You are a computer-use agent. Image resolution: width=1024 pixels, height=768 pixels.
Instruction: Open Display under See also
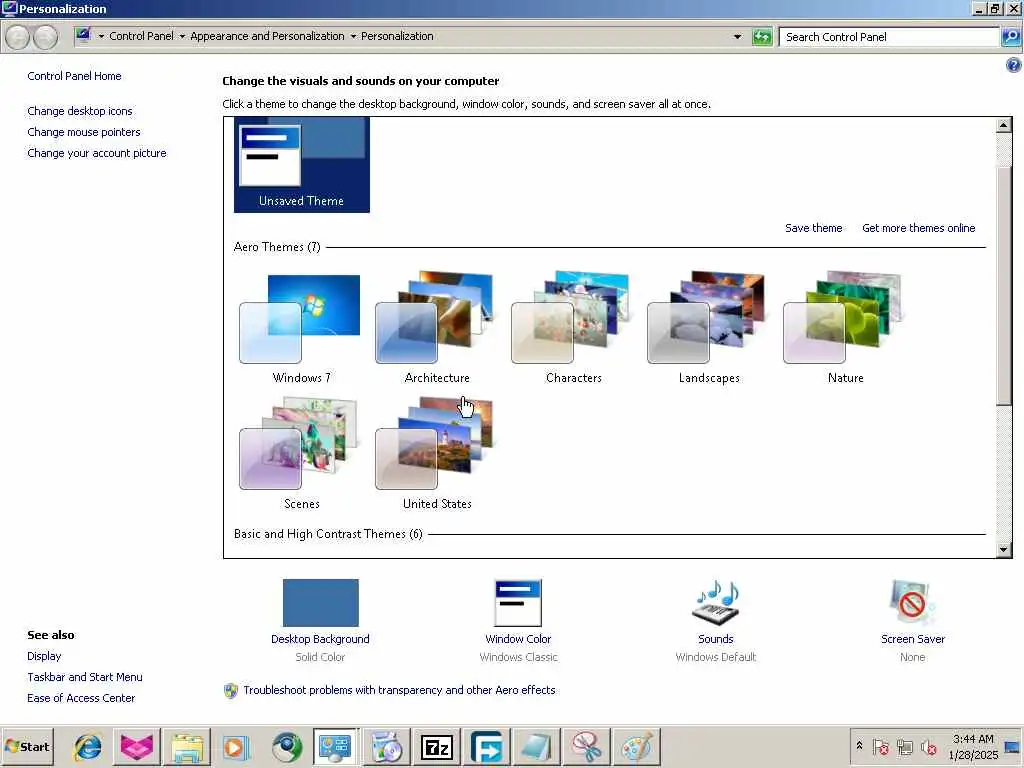click(44, 656)
